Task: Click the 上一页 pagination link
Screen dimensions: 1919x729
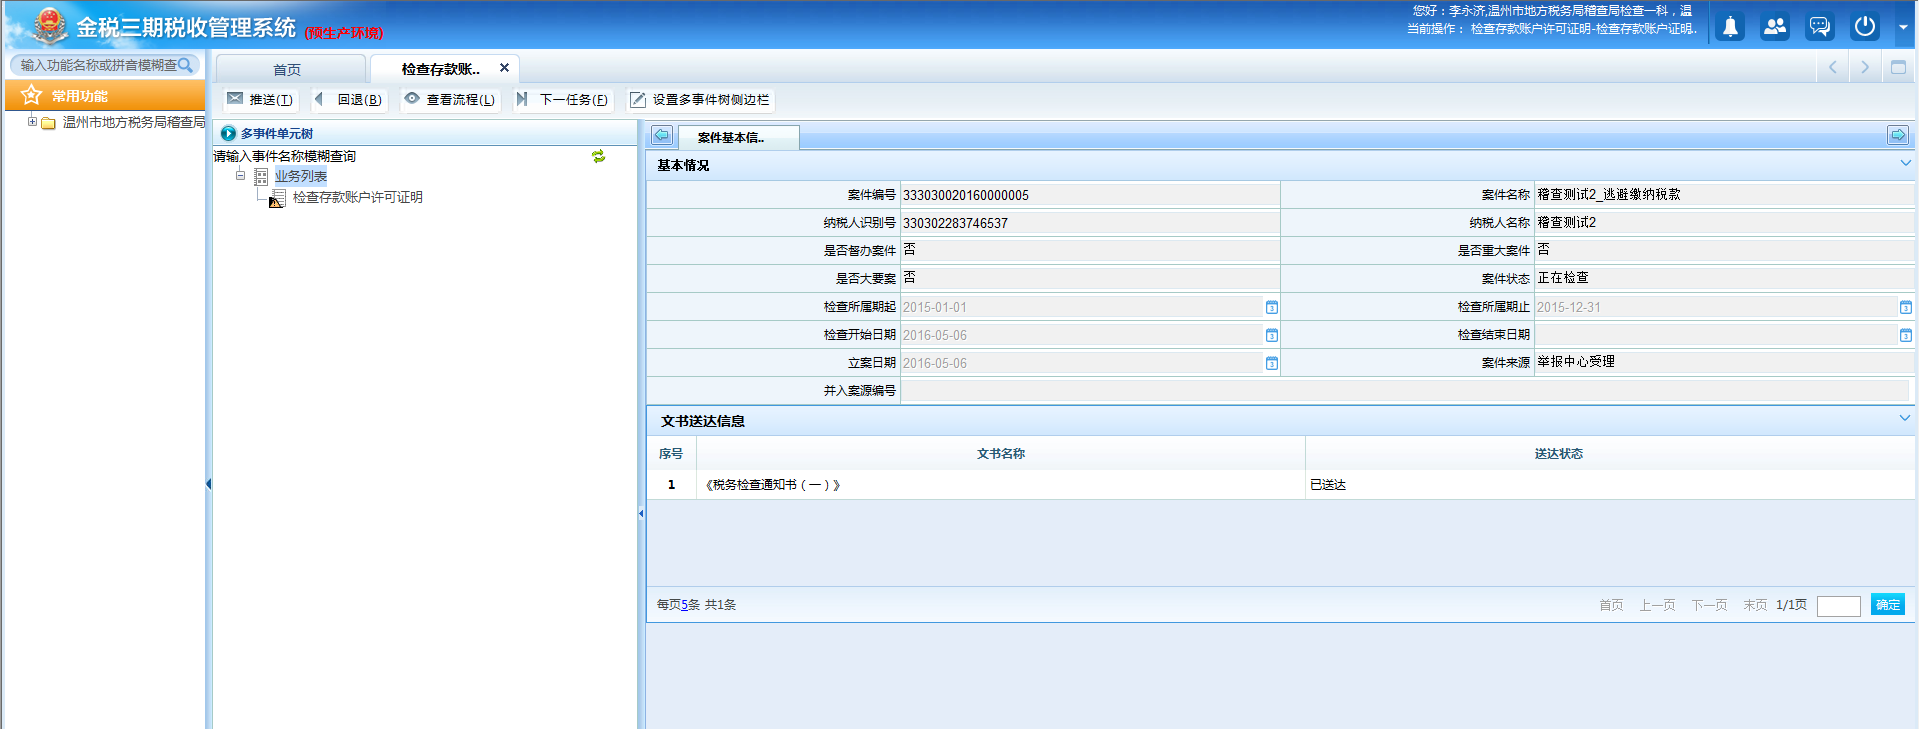Action: click(1657, 605)
